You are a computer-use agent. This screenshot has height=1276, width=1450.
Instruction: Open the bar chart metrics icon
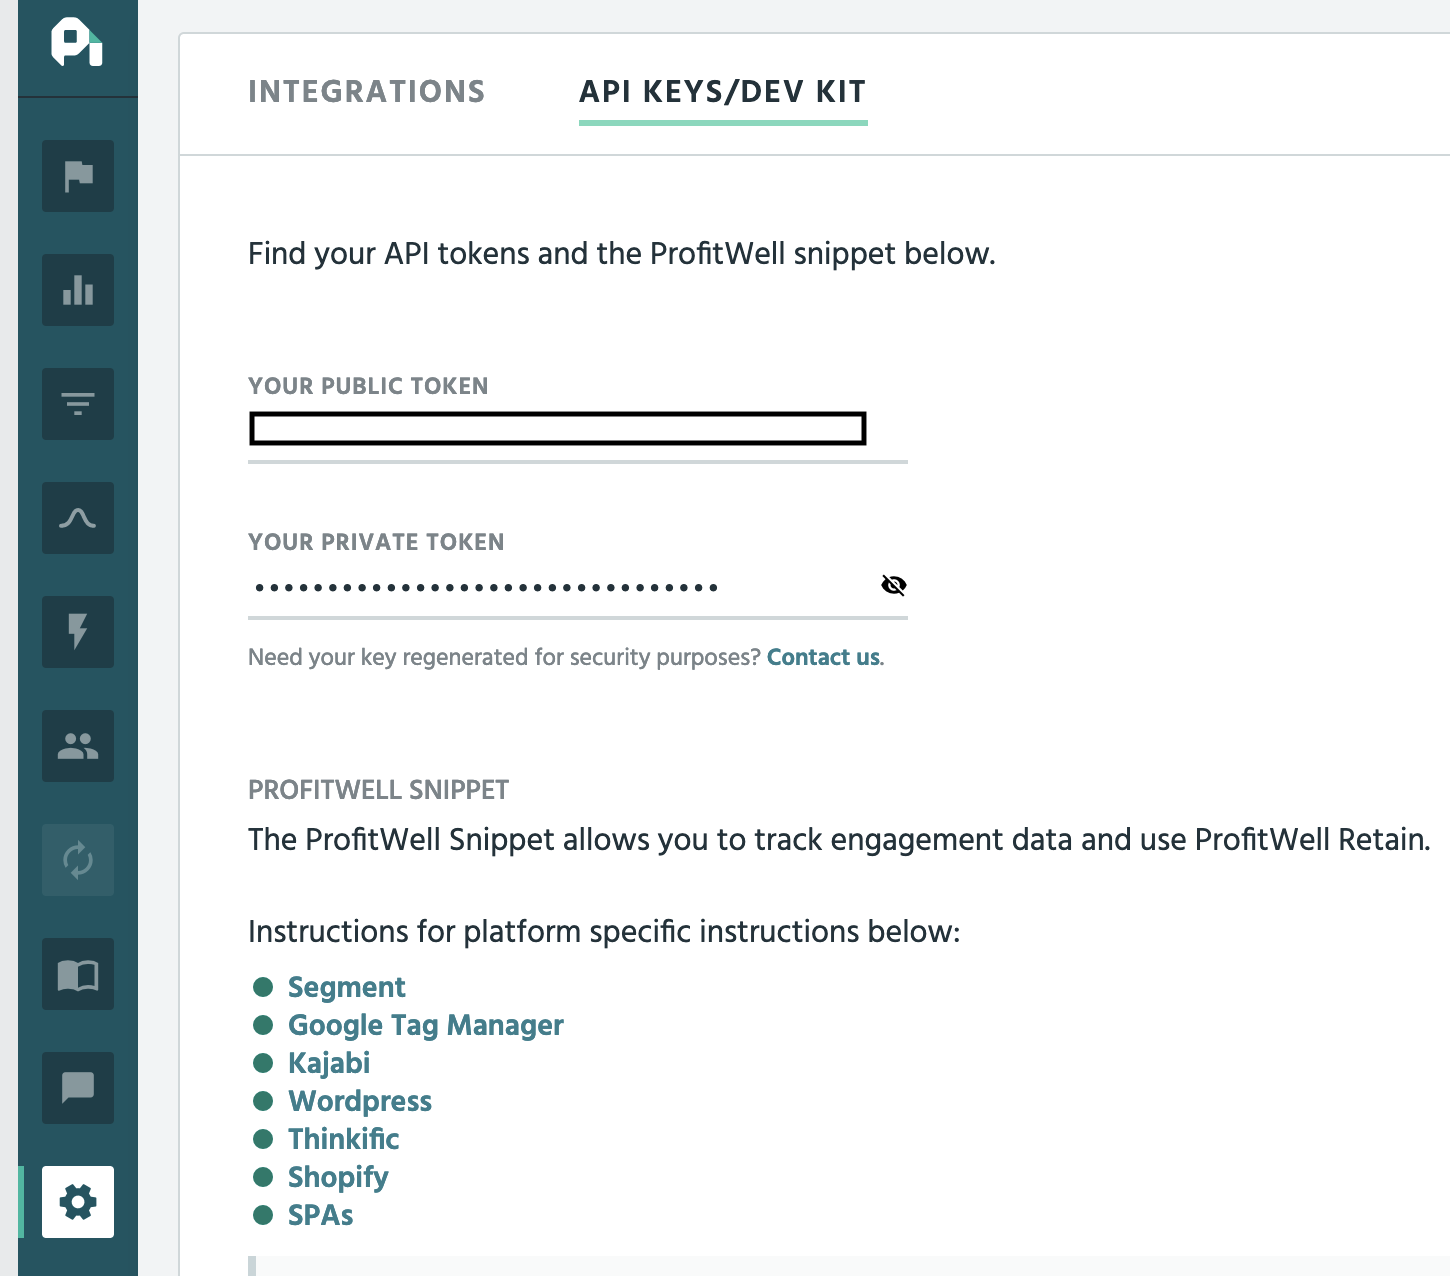coord(78,290)
